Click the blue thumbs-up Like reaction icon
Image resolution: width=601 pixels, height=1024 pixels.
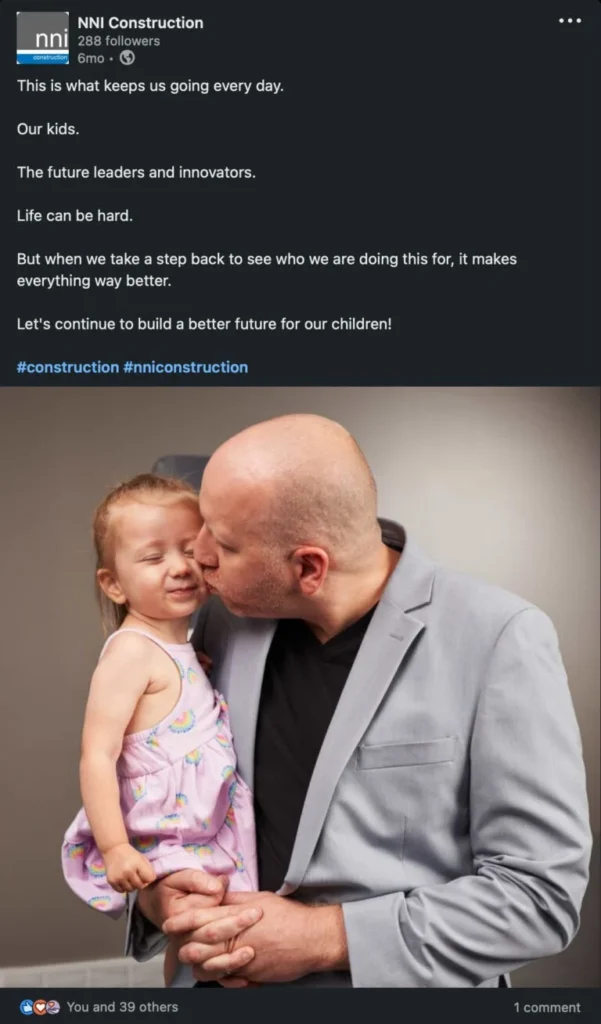point(27,1007)
